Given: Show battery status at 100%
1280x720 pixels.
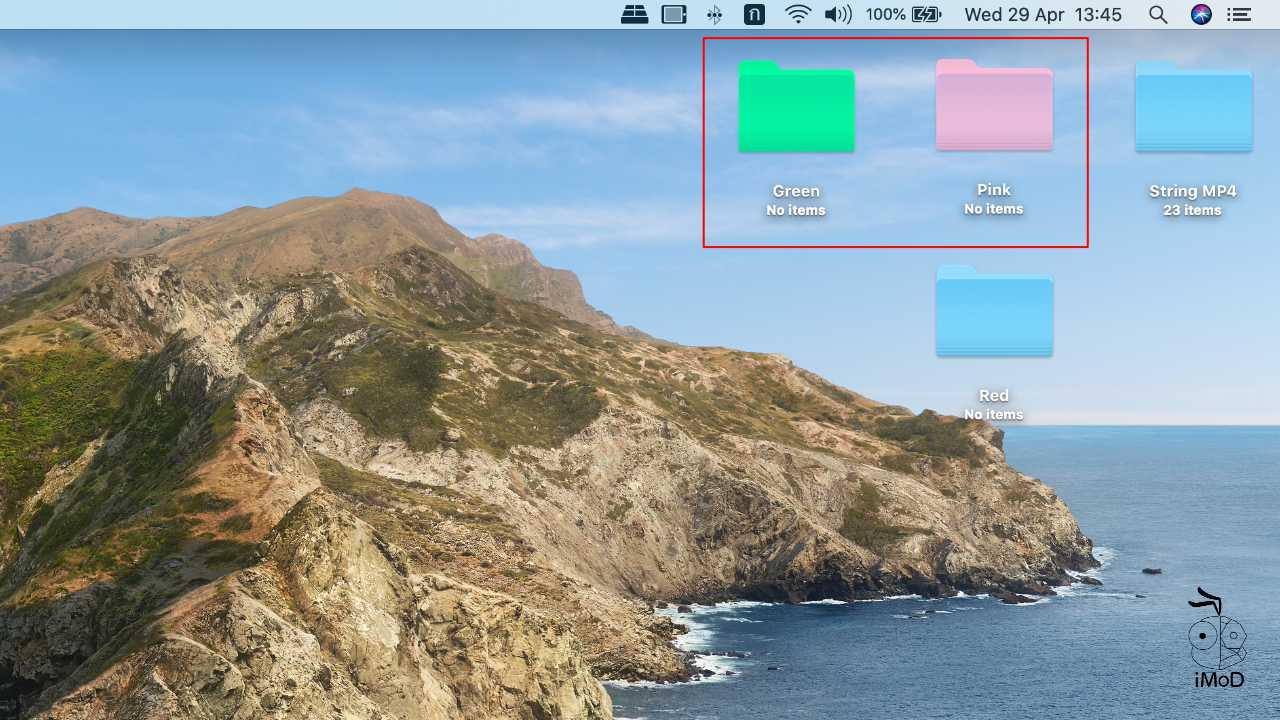Looking at the screenshot, I should click(x=904, y=14).
